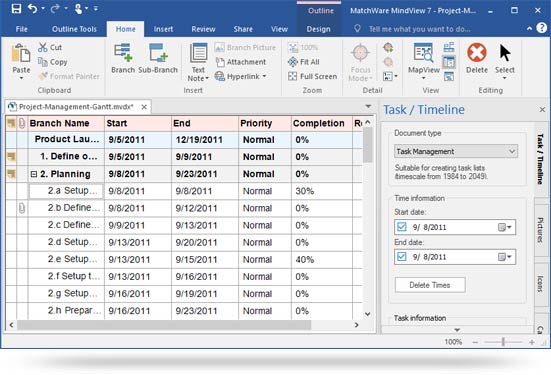The image size is (551, 375).
Task: Click the MapView icon
Action: coord(423,53)
